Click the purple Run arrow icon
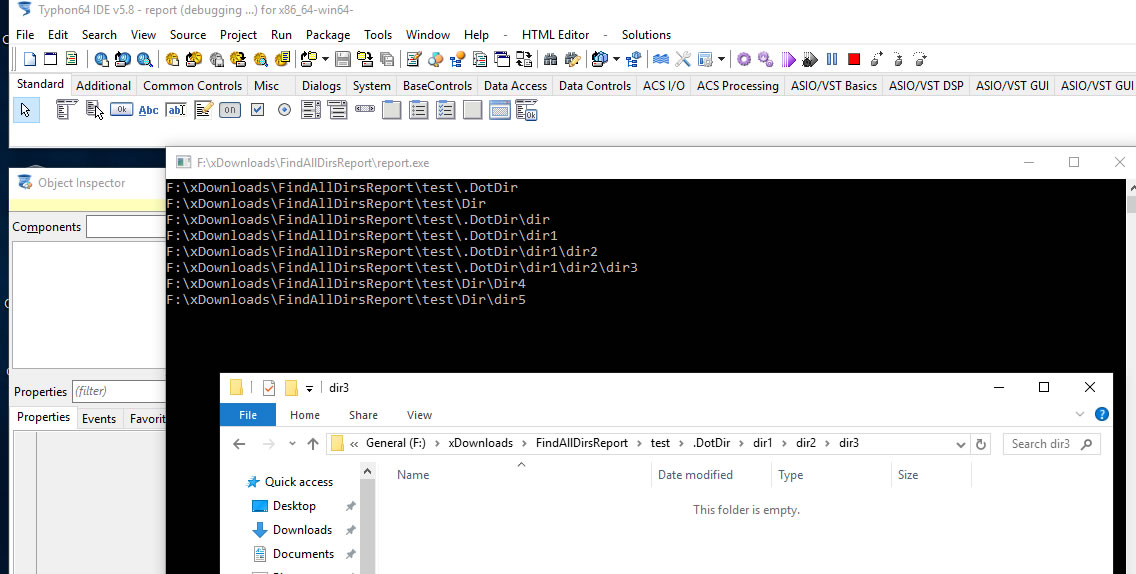This screenshot has height=574, width=1136. coord(788,59)
